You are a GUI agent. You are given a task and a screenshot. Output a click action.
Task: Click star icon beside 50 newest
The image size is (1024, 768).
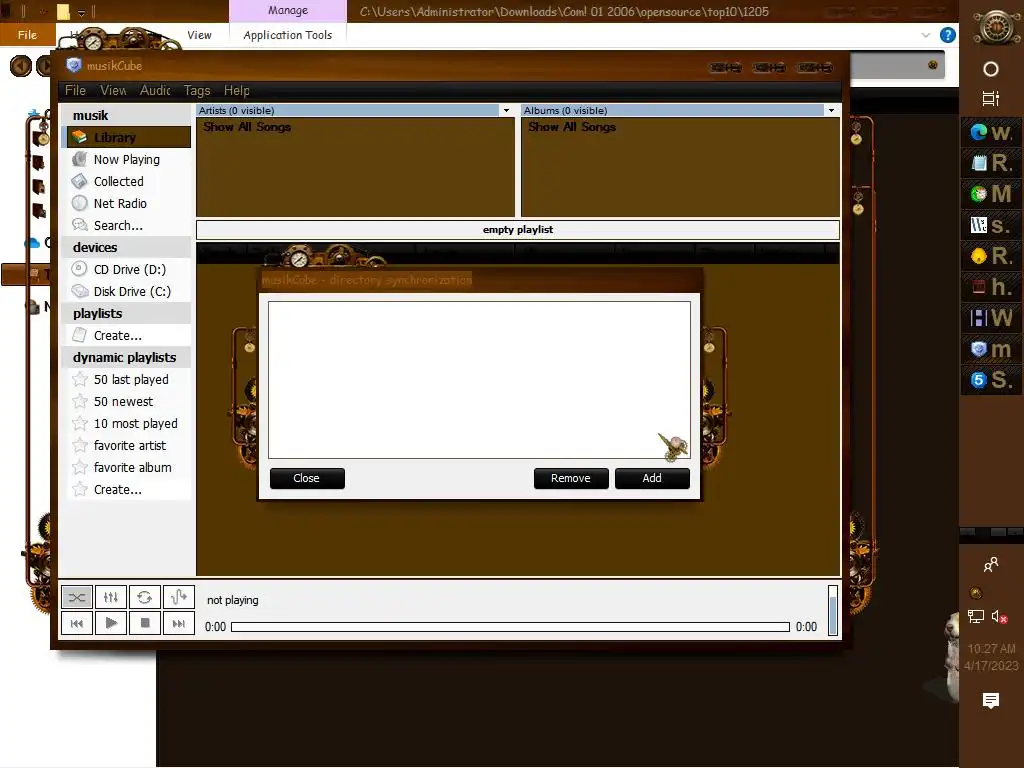80,401
